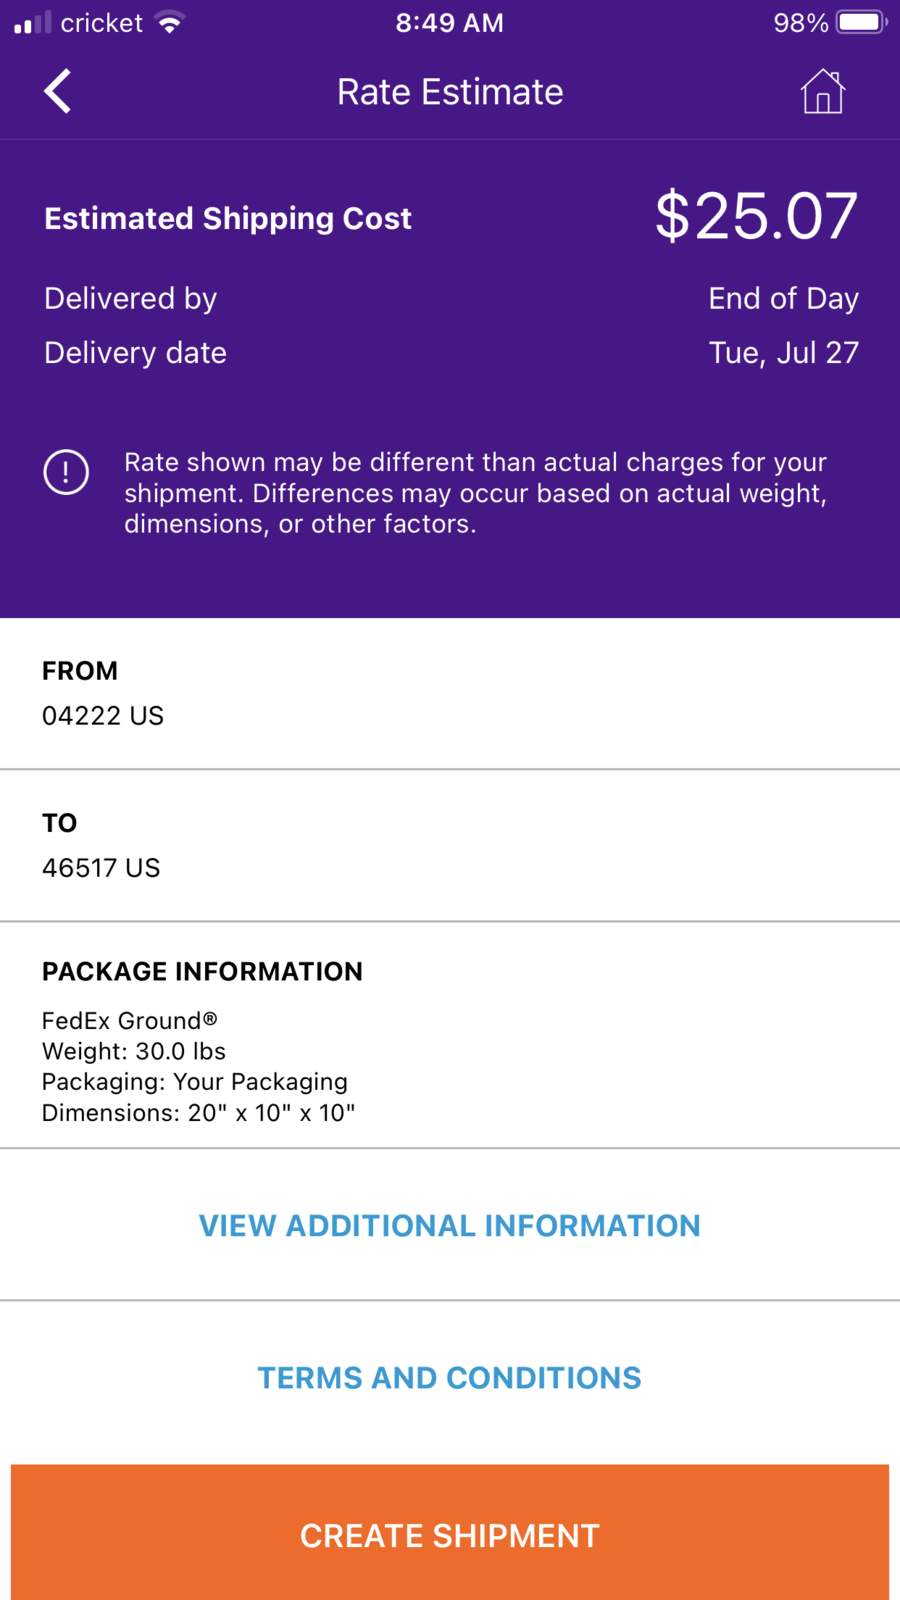
Task: Tap the delivery date Tue, Jul 27
Action: [783, 353]
